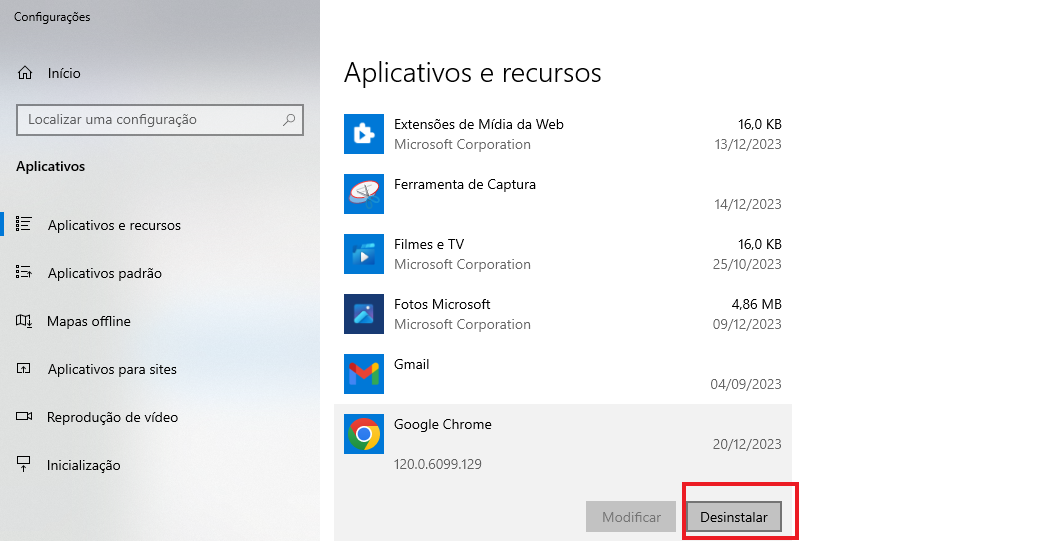Viewport: 1049px width, 541px height.
Task: Click Fotos Microsoft date 09/12/2023
Action: (747, 324)
